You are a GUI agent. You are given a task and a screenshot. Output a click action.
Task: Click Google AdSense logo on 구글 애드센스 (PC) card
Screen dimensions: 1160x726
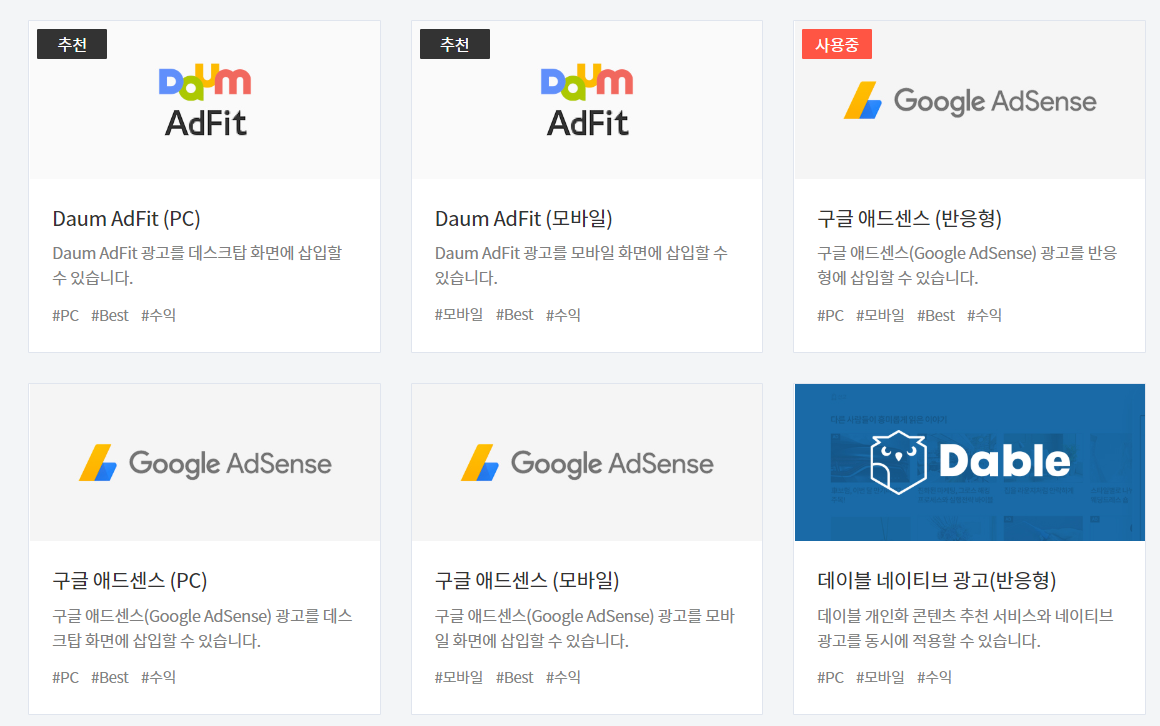click(x=205, y=463)
